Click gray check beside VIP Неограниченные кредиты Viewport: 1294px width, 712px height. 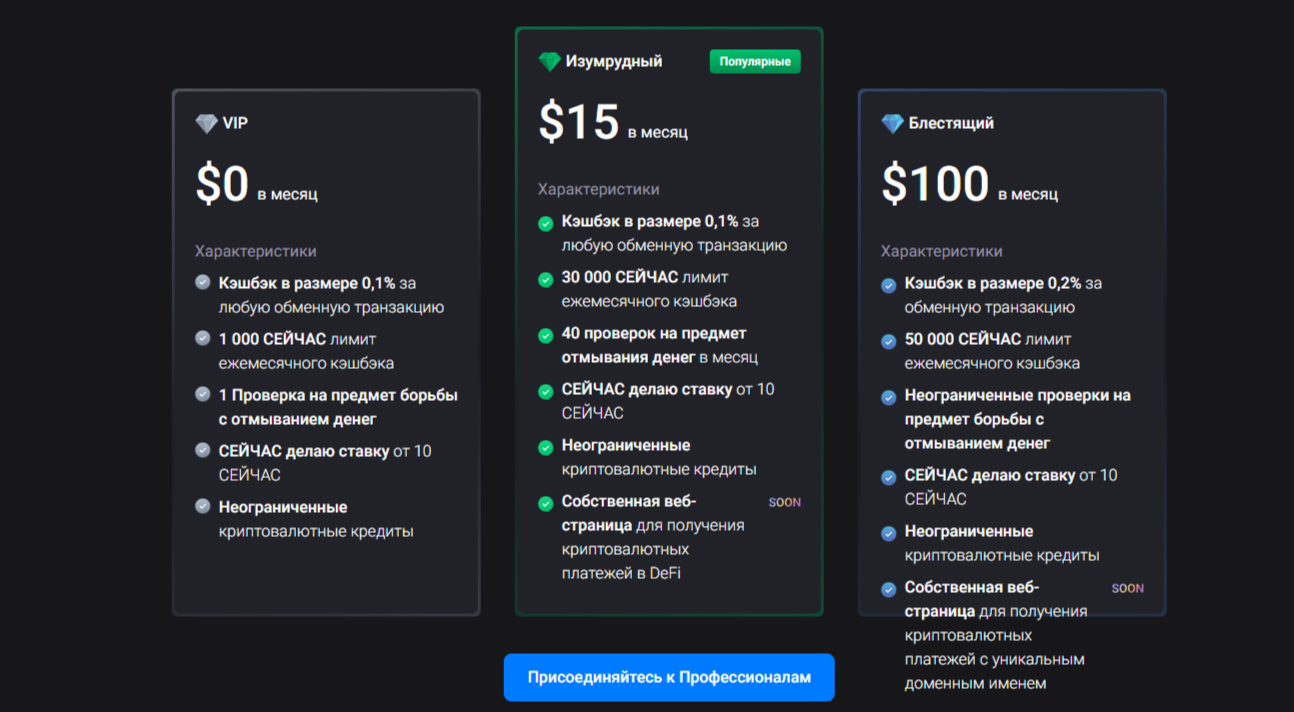point(203,507)
